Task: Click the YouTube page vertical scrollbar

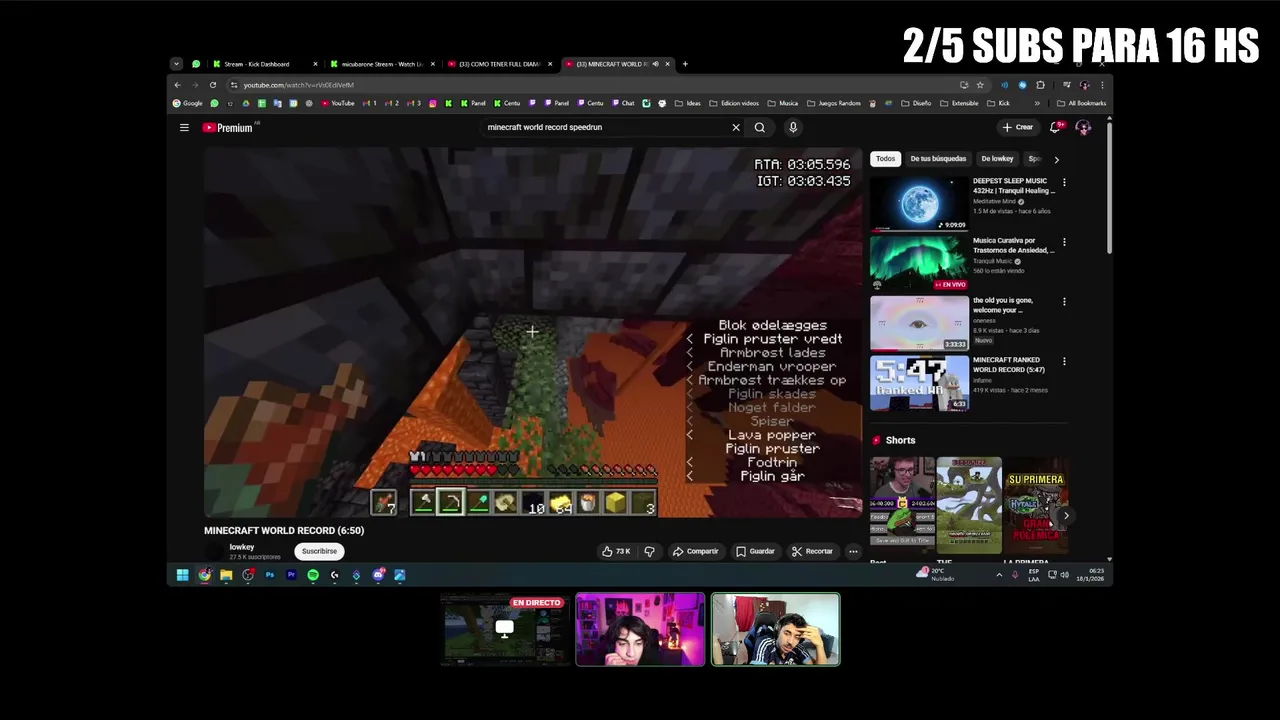Action: [1109, 190]
